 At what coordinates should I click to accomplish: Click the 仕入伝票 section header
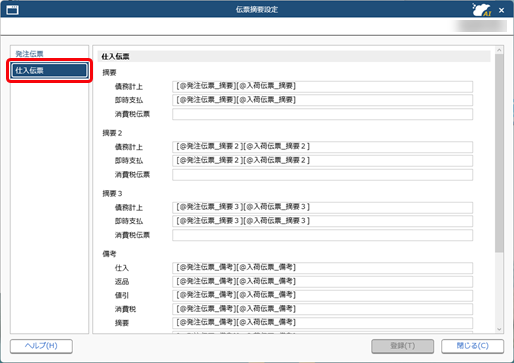[294, 57]
